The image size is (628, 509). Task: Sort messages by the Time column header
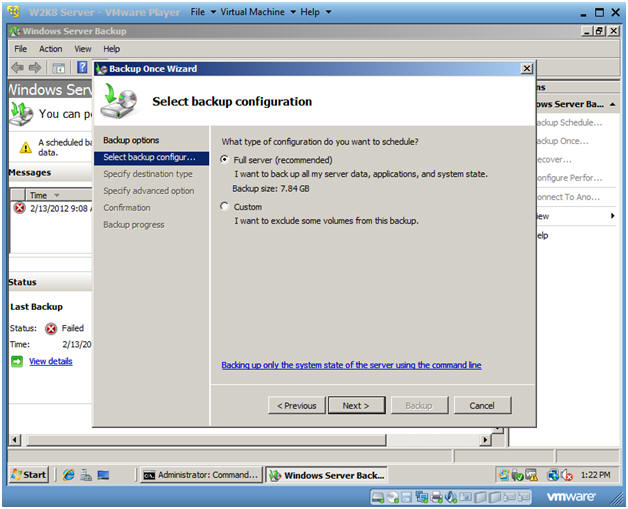point(59,195)
